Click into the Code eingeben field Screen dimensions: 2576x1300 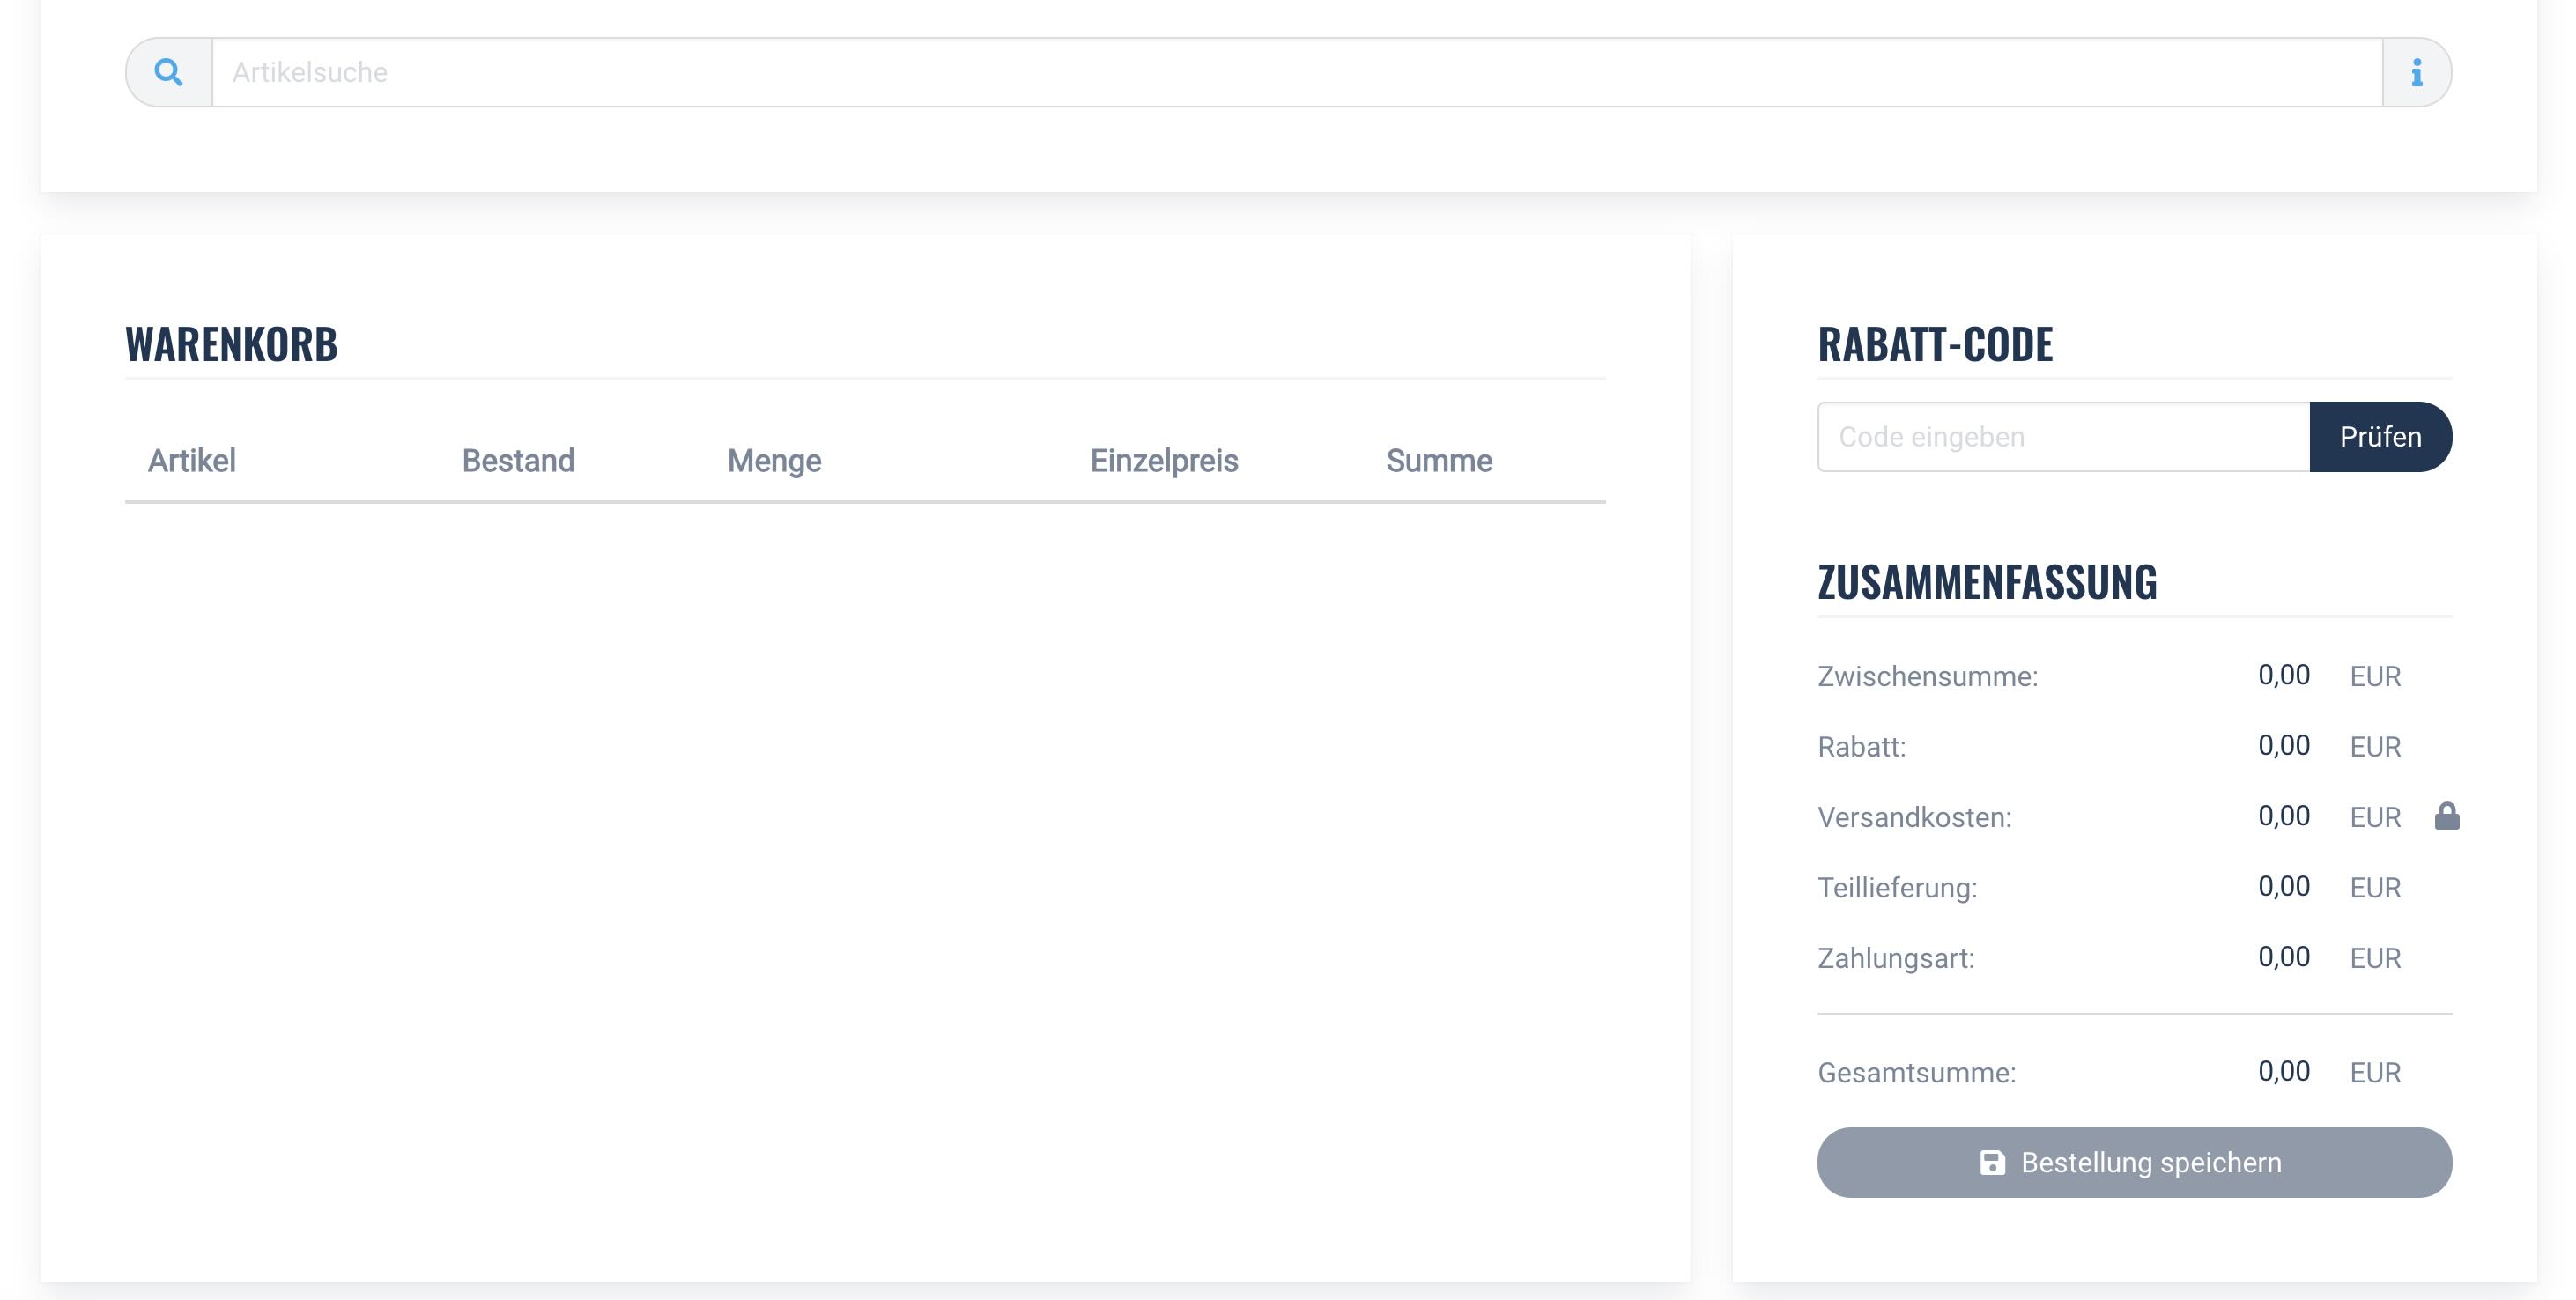click(x=2062, y=437)
